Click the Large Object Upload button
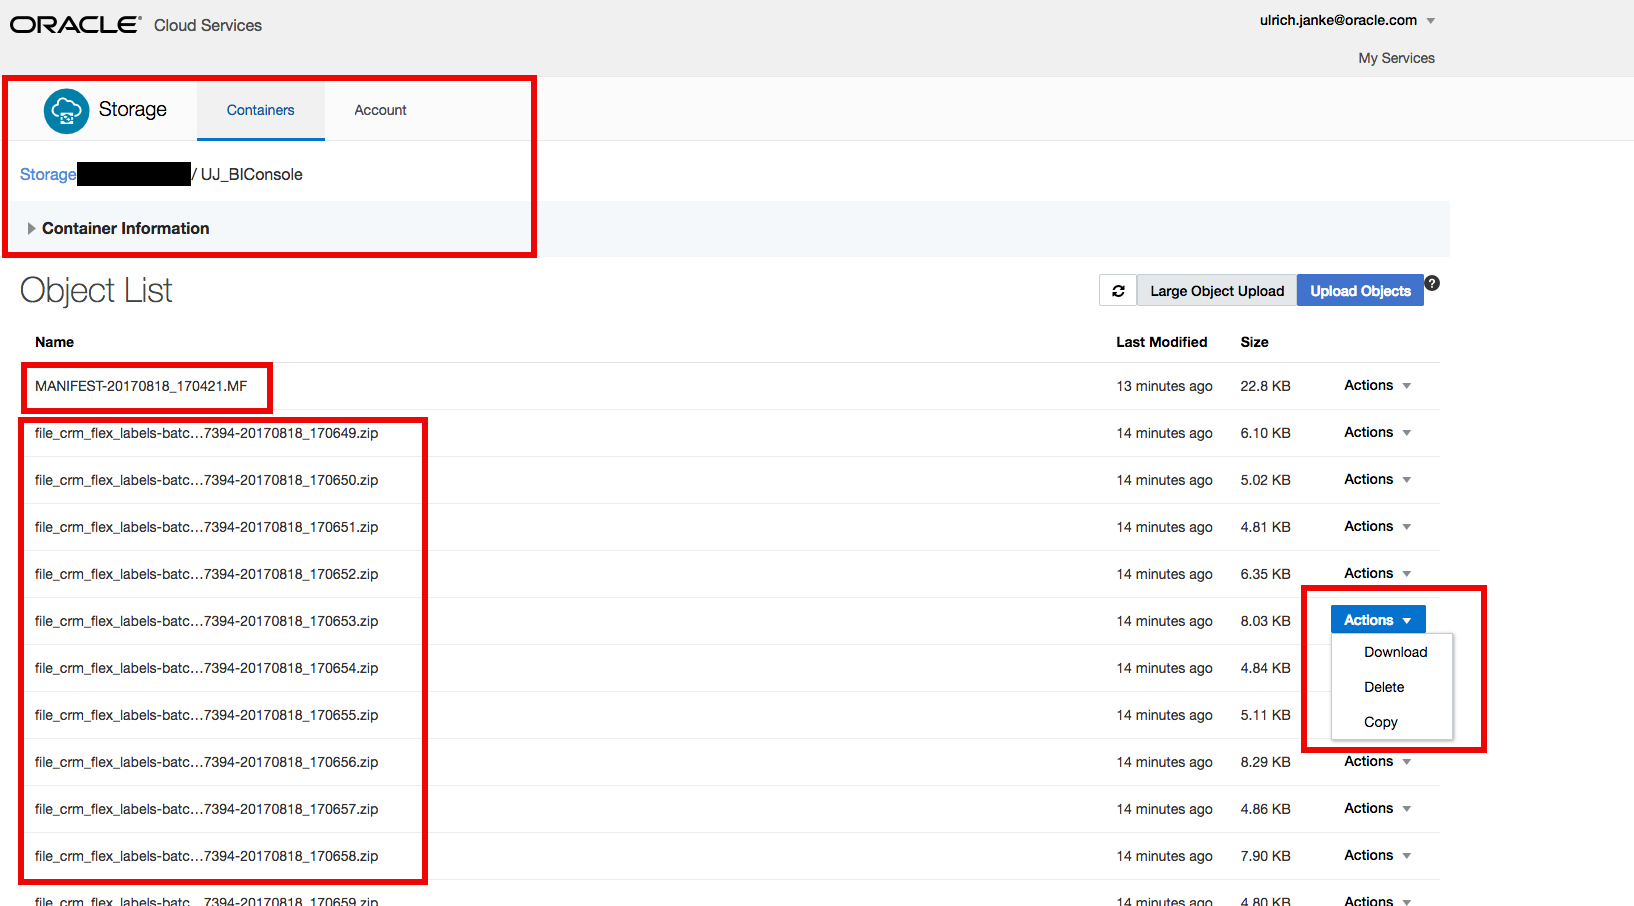Image resolution: width=1634 pixels, height=906 pixels. coord(1217,291)
